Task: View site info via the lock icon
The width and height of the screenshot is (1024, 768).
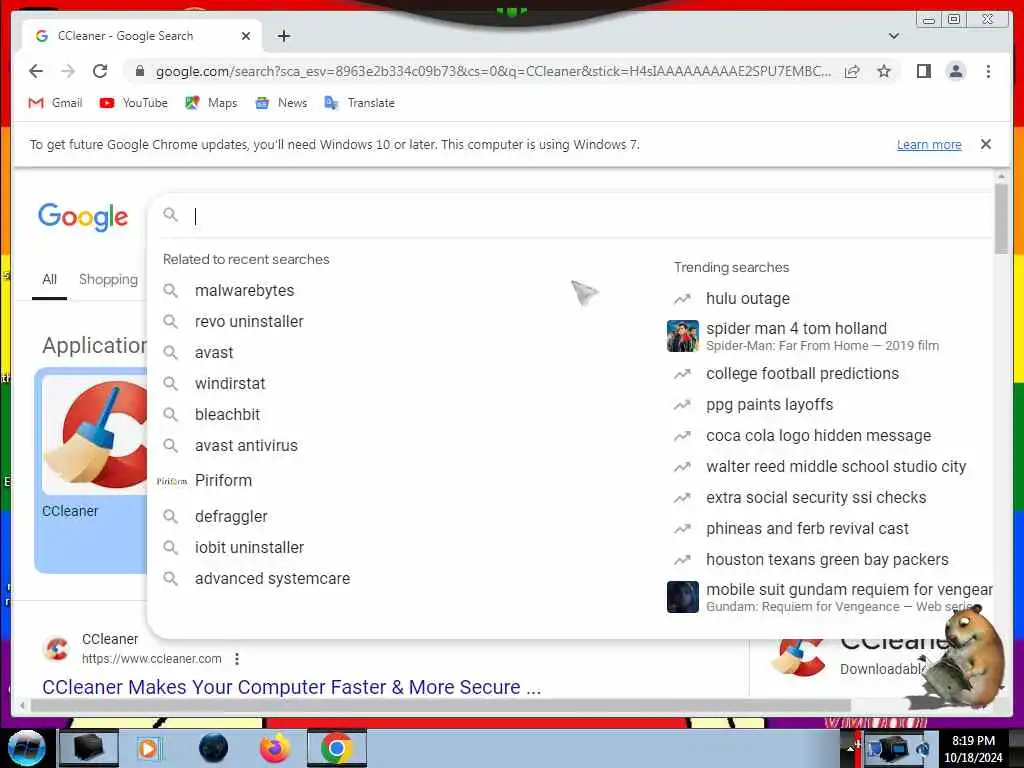Action: pos(139,71)
